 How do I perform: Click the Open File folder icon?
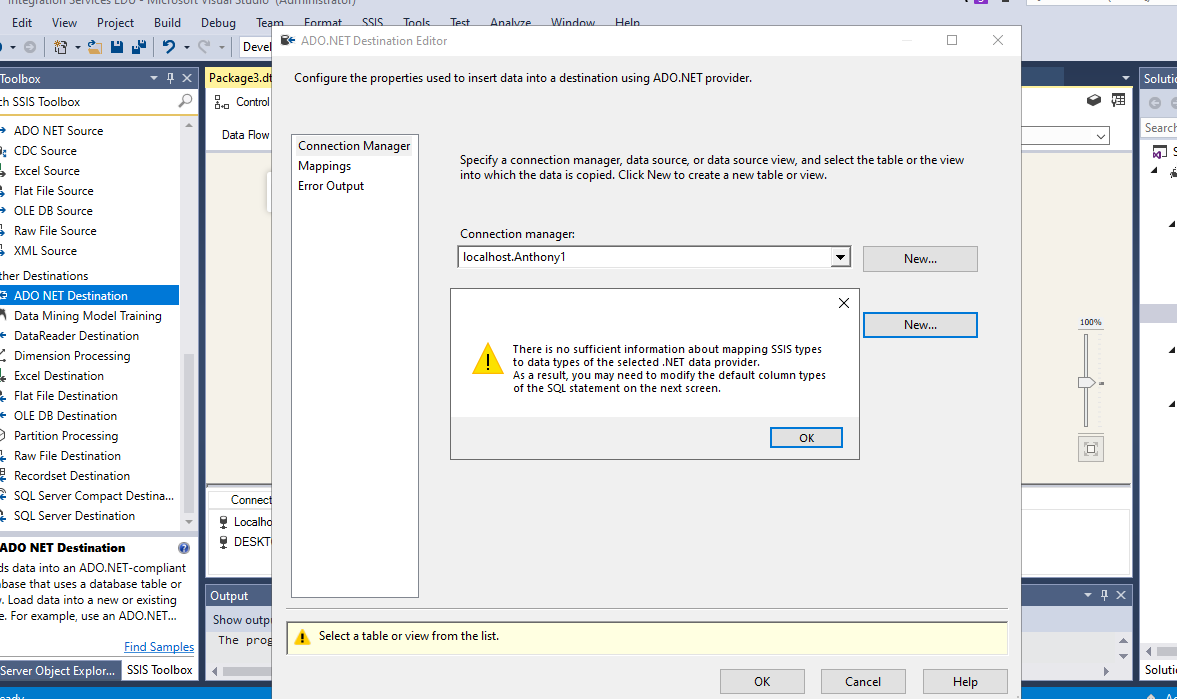point(95,47)
